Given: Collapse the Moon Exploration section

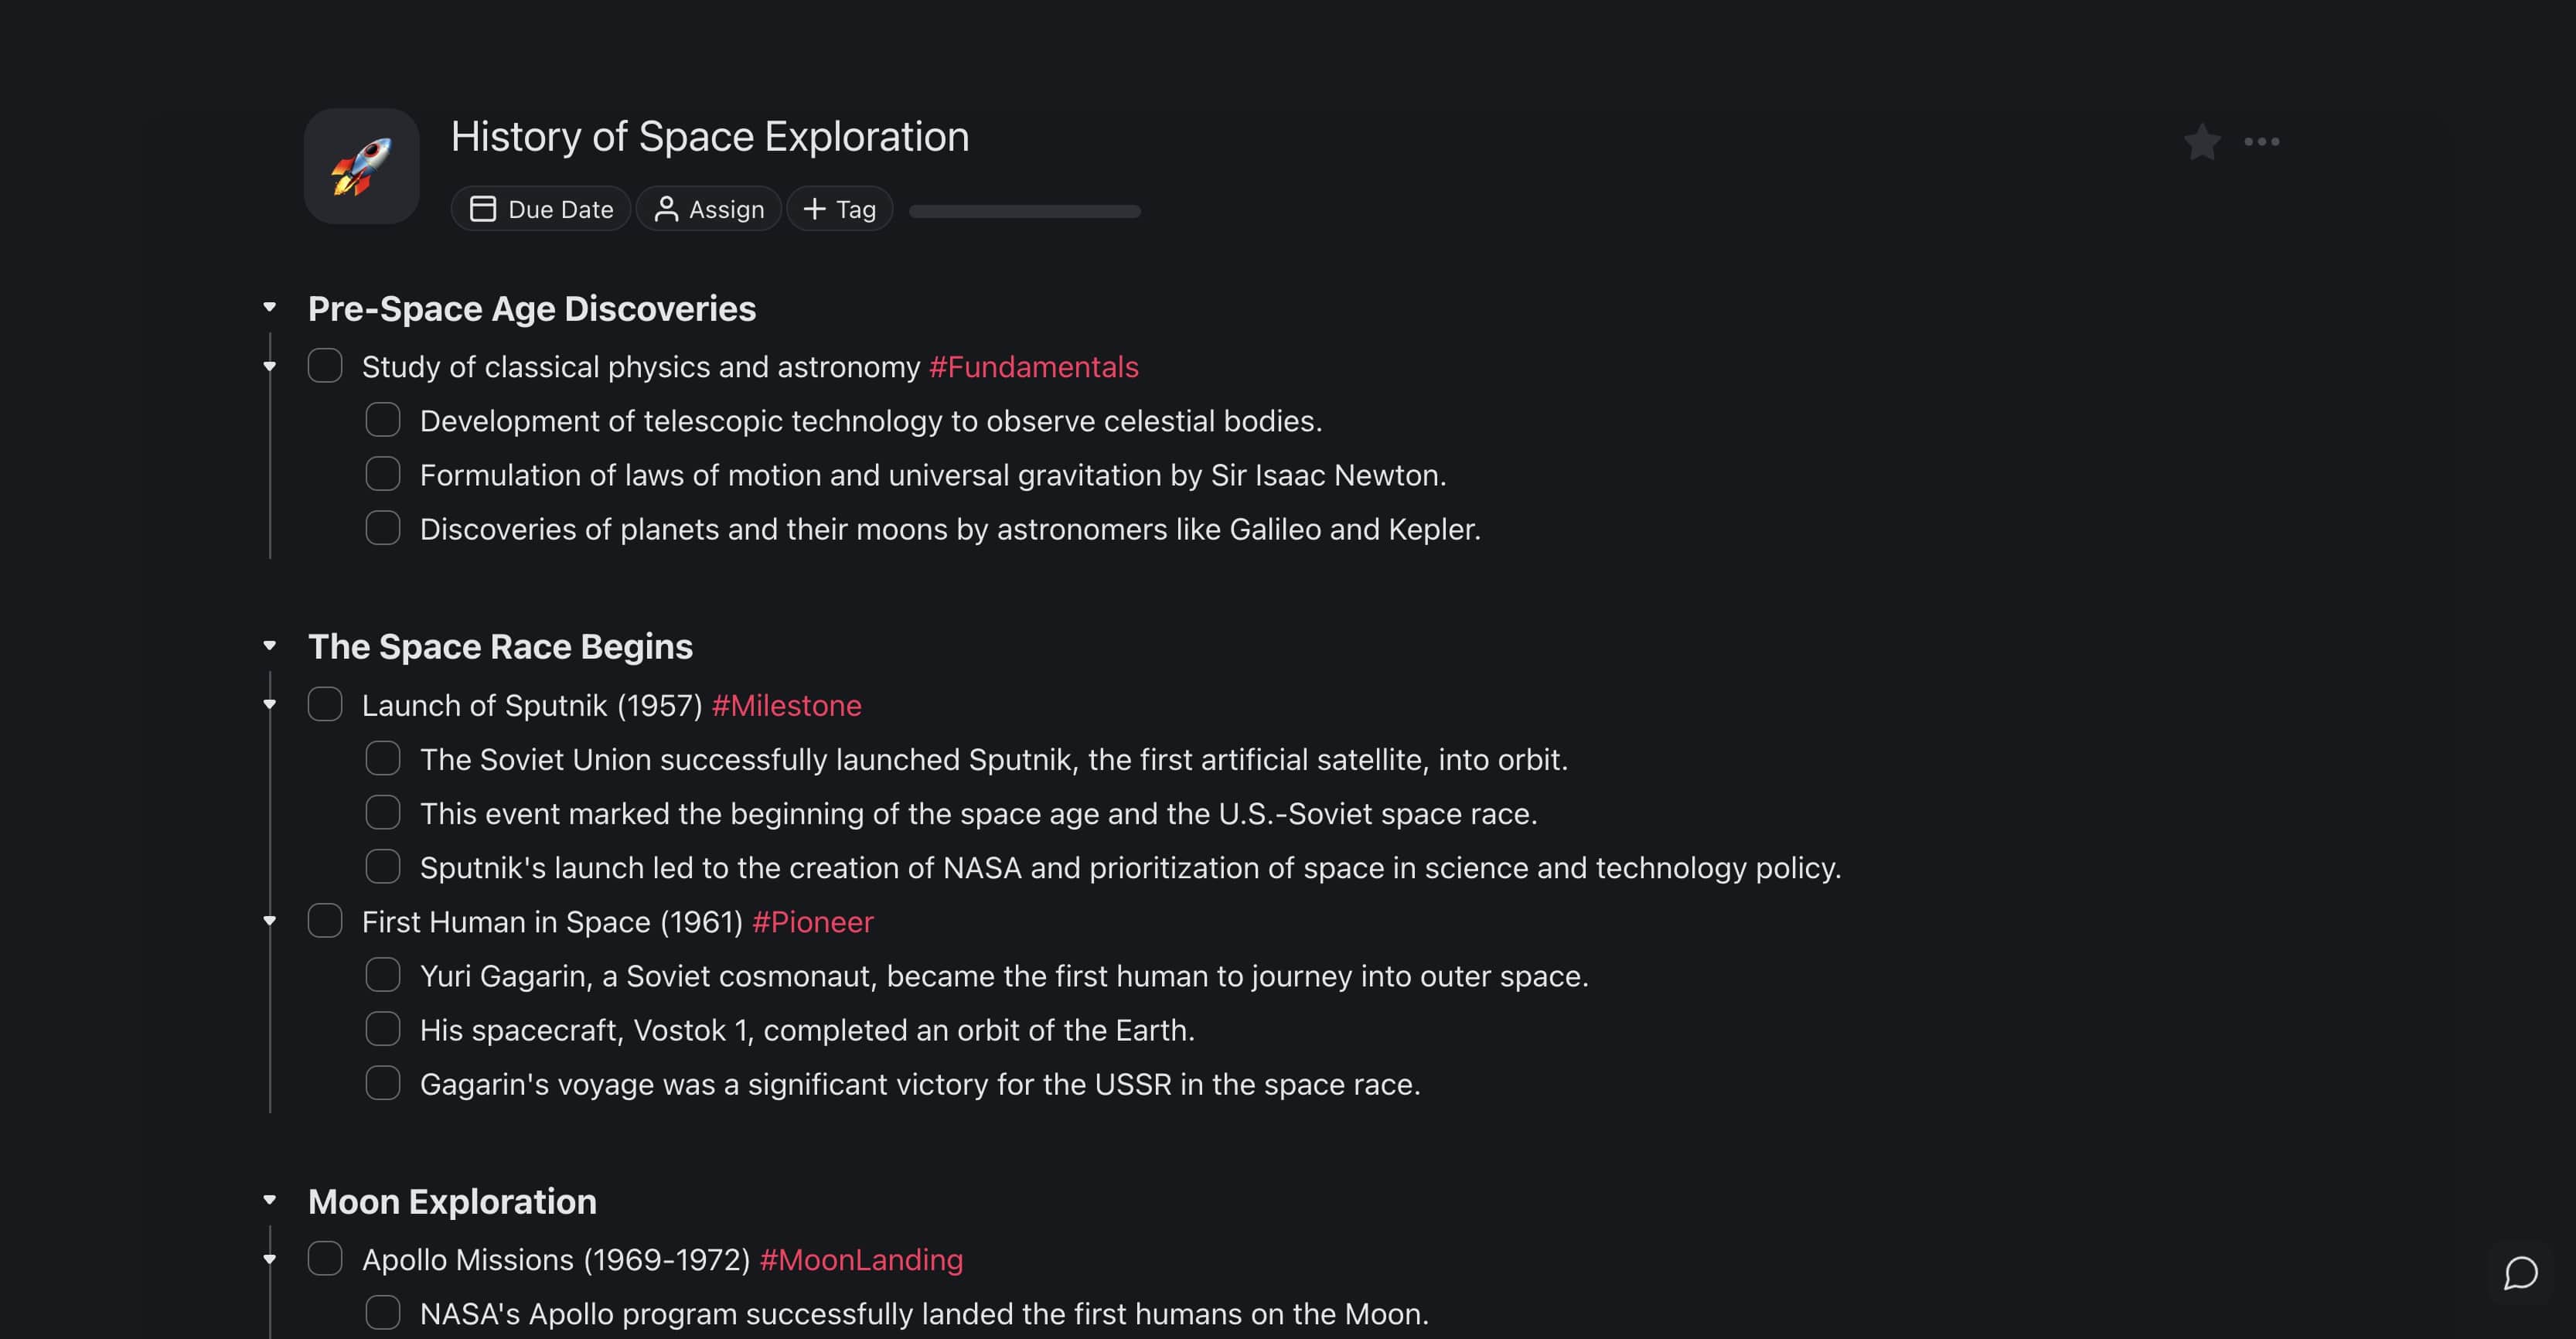Looking at the screenshot, I should tap(270, 1200).
